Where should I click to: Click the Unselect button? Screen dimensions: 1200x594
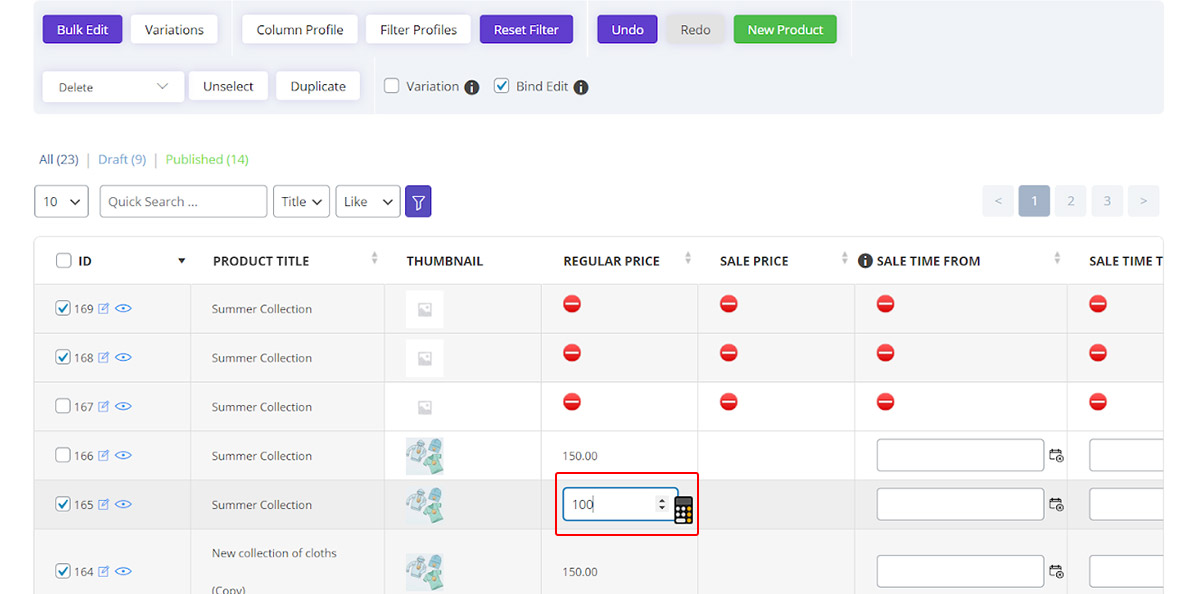click(x=228, y=86)
